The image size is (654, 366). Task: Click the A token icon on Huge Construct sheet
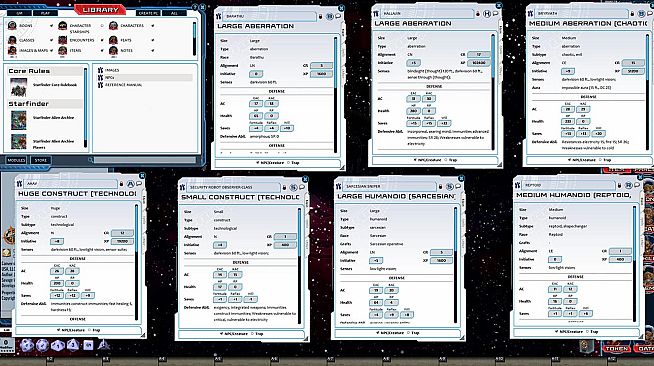pos(130,183)
